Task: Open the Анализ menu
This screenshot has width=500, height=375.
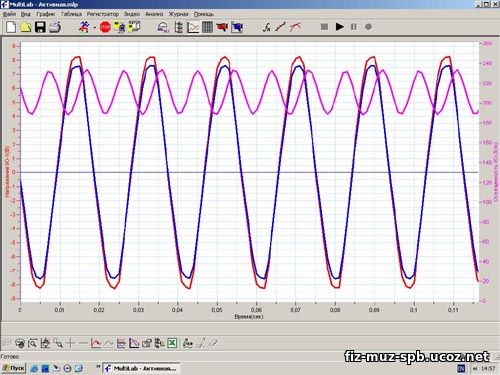Action: (154, 14)
